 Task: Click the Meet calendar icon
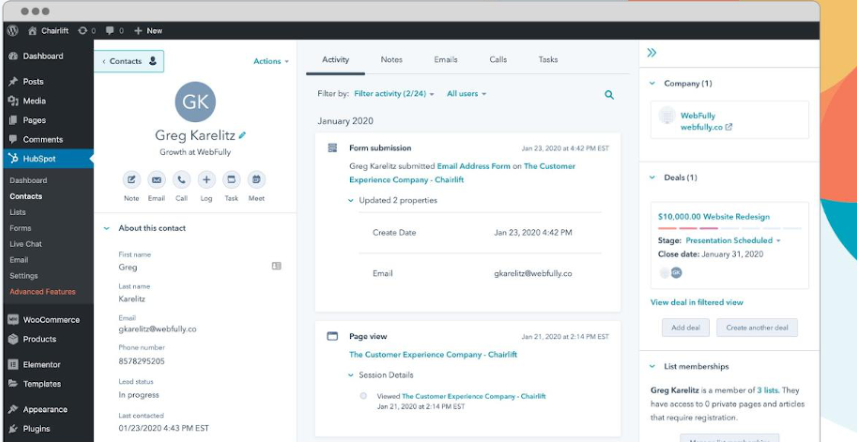(x=256, y=179)
